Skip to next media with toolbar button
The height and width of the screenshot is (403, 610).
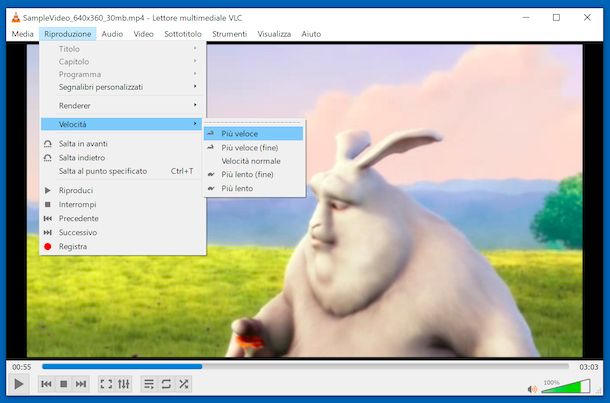81,384
